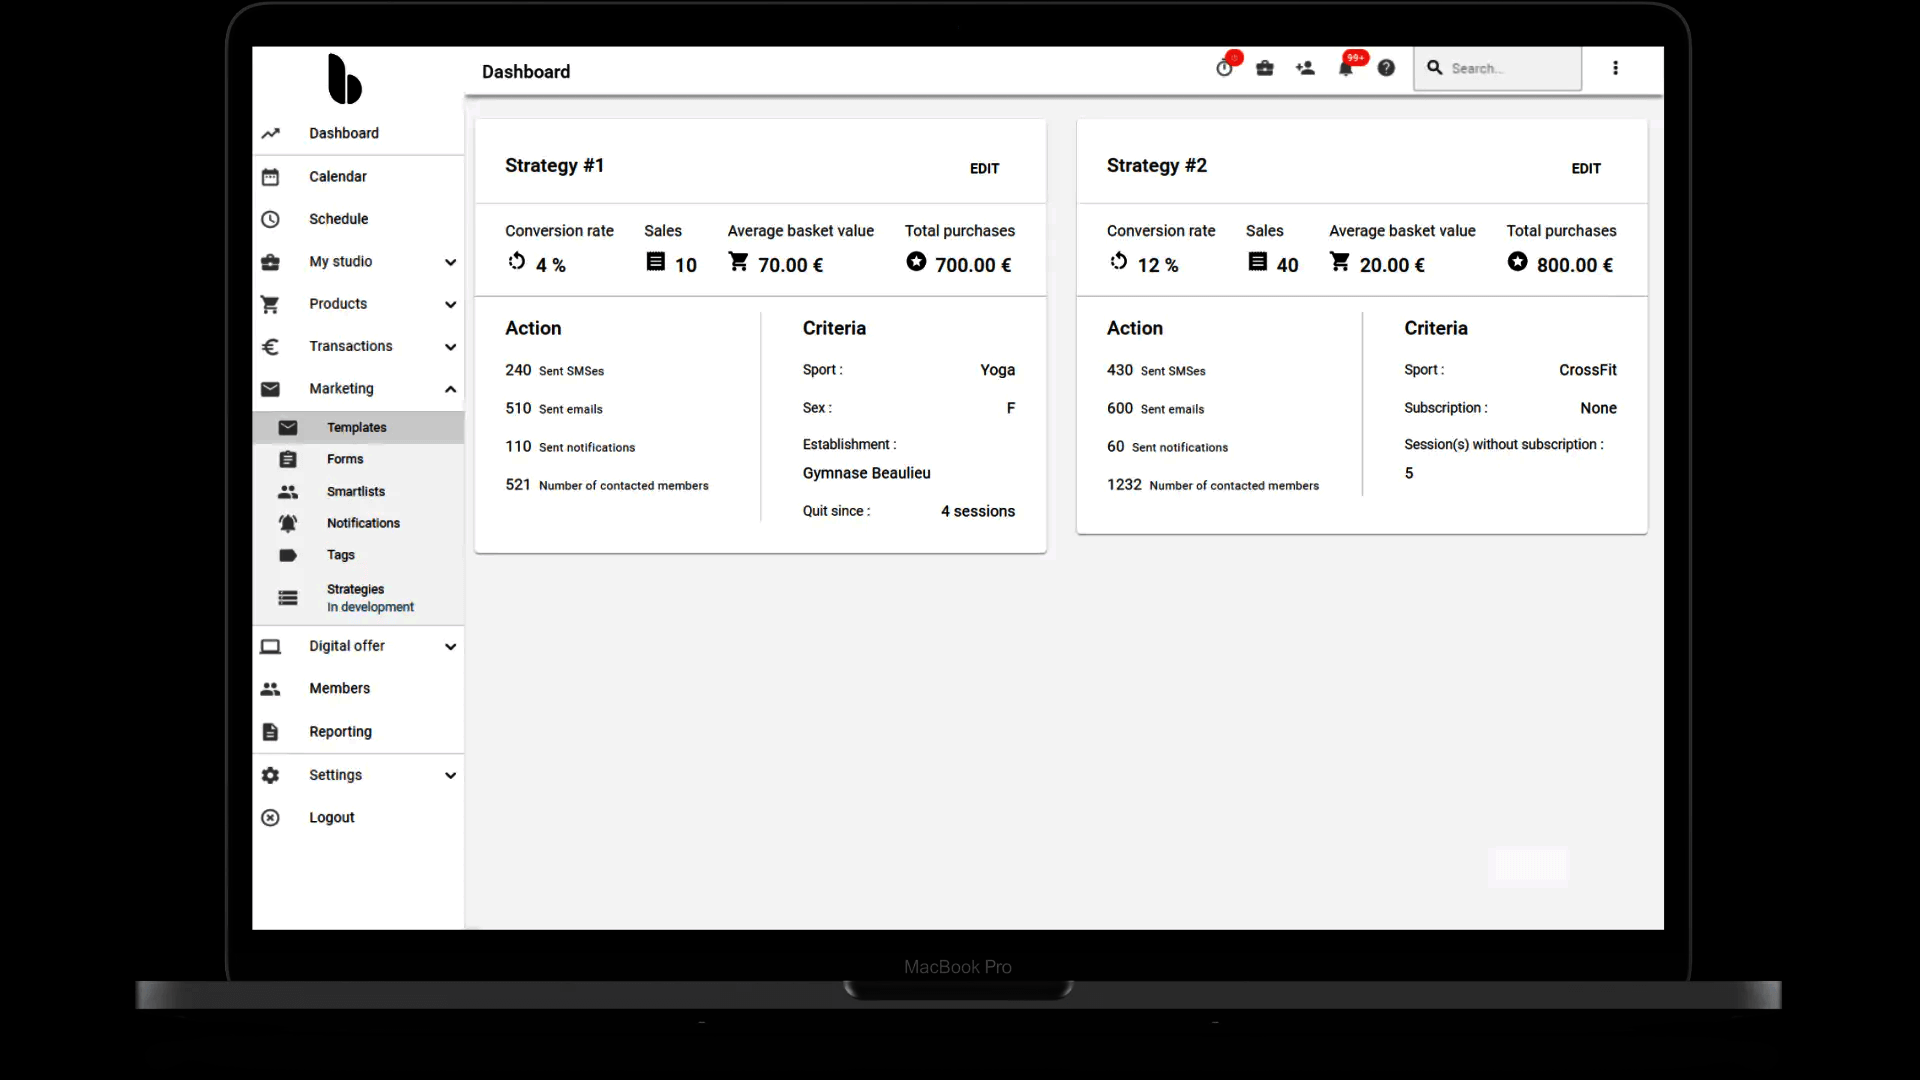Click the Logout circle-x icon
The width and height of the screenshot is (1920, 1080).
(x=270, y=818)
